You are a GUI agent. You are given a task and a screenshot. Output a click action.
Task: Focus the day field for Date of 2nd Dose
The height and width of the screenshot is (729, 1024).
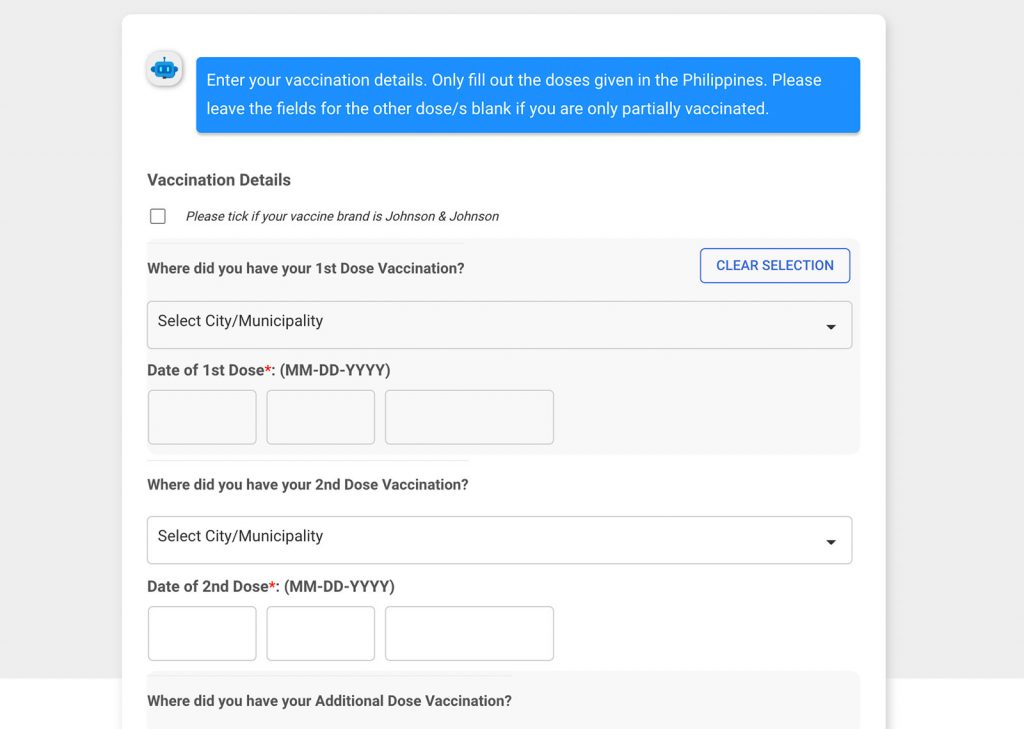coord(321,634)
